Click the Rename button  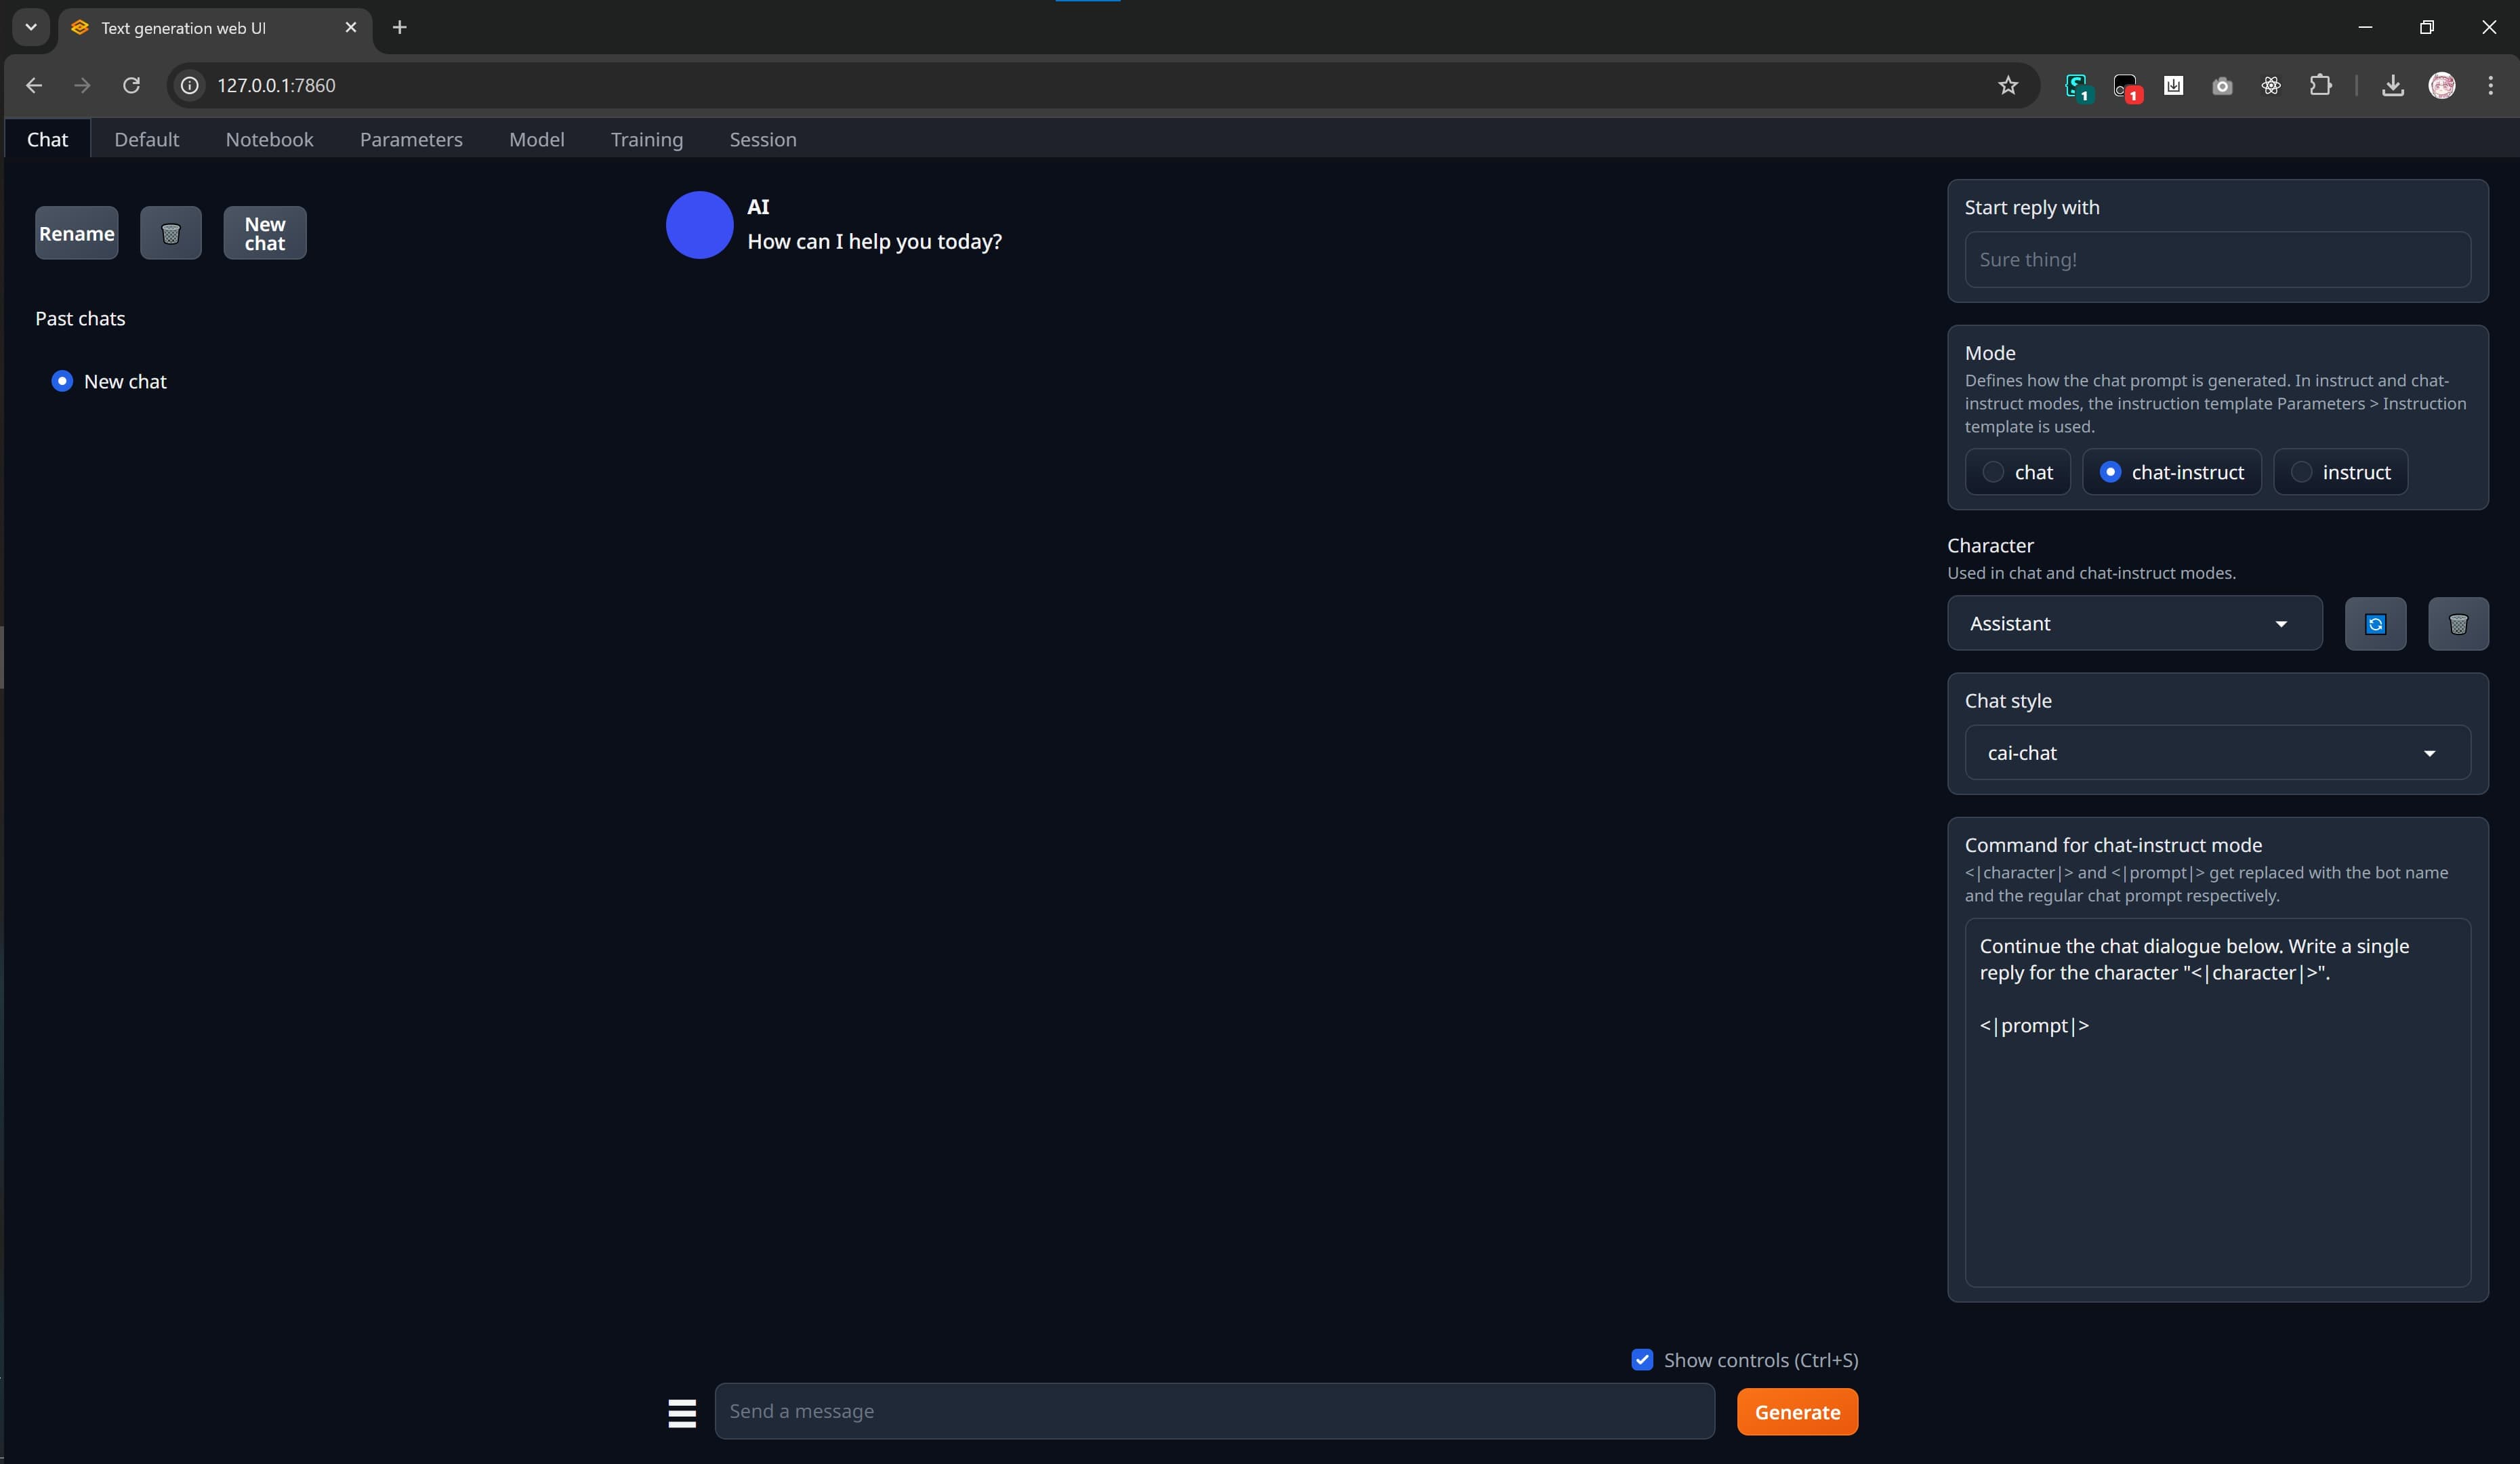point(76,232)
